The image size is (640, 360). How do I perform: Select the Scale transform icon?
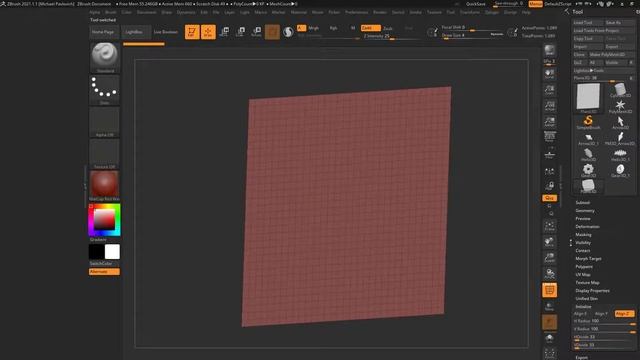pos(240,32)
